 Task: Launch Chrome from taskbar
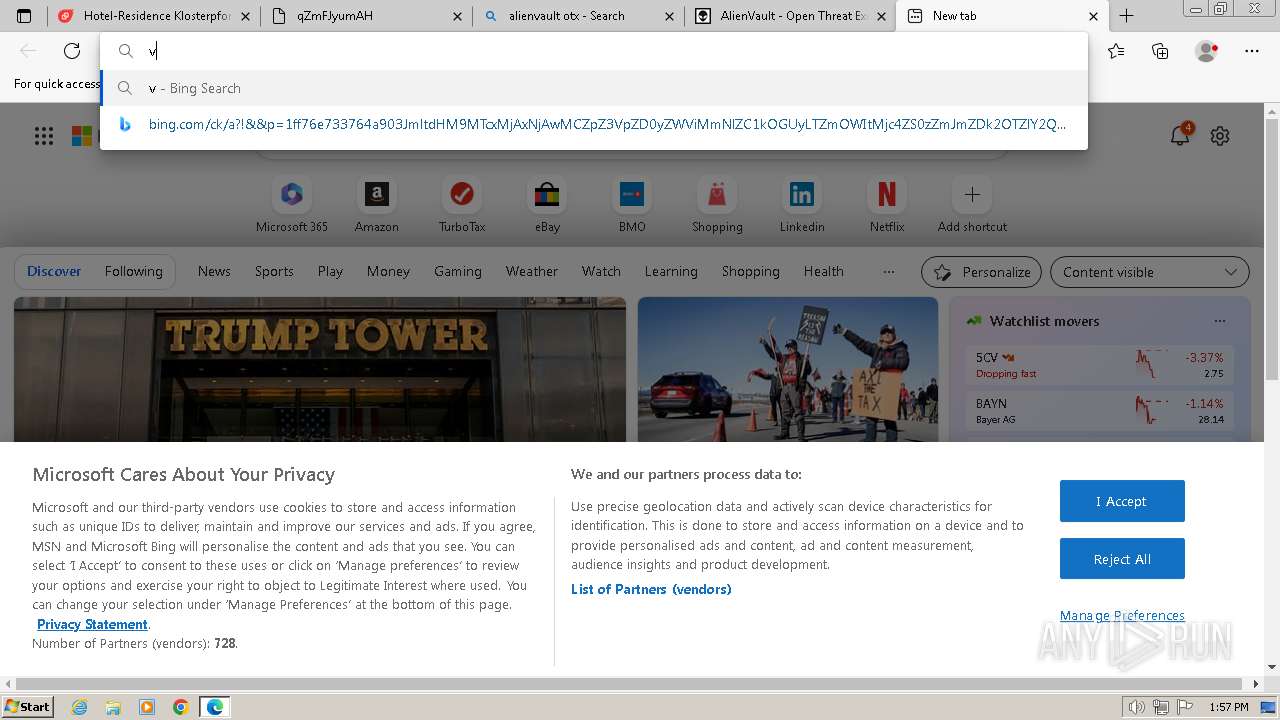point(180,707)
